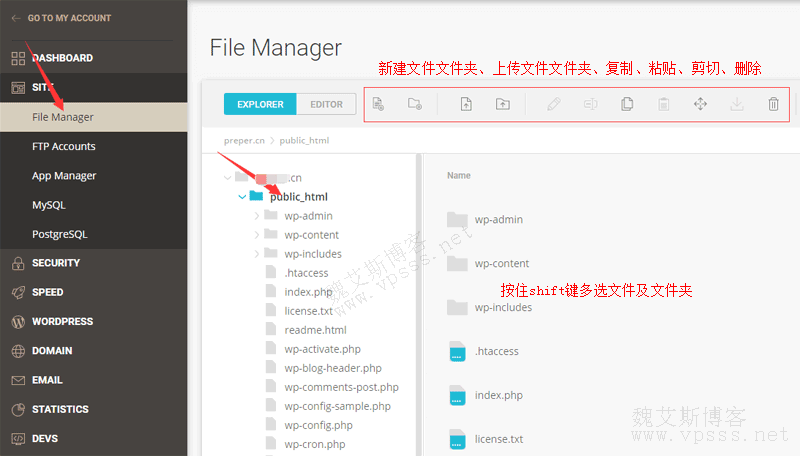Select wp-config.php in the file tree
800x456 pixels.
318,425
